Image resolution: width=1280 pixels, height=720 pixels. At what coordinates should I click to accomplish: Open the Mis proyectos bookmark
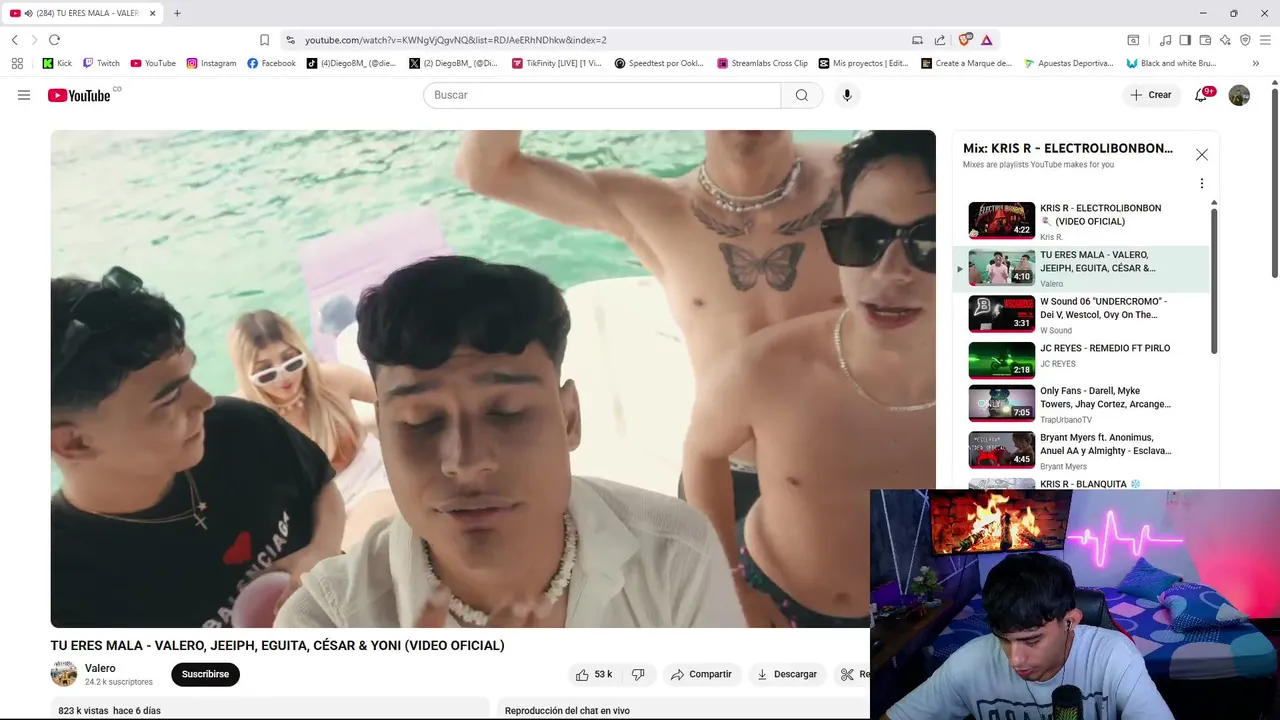point(864,63)
